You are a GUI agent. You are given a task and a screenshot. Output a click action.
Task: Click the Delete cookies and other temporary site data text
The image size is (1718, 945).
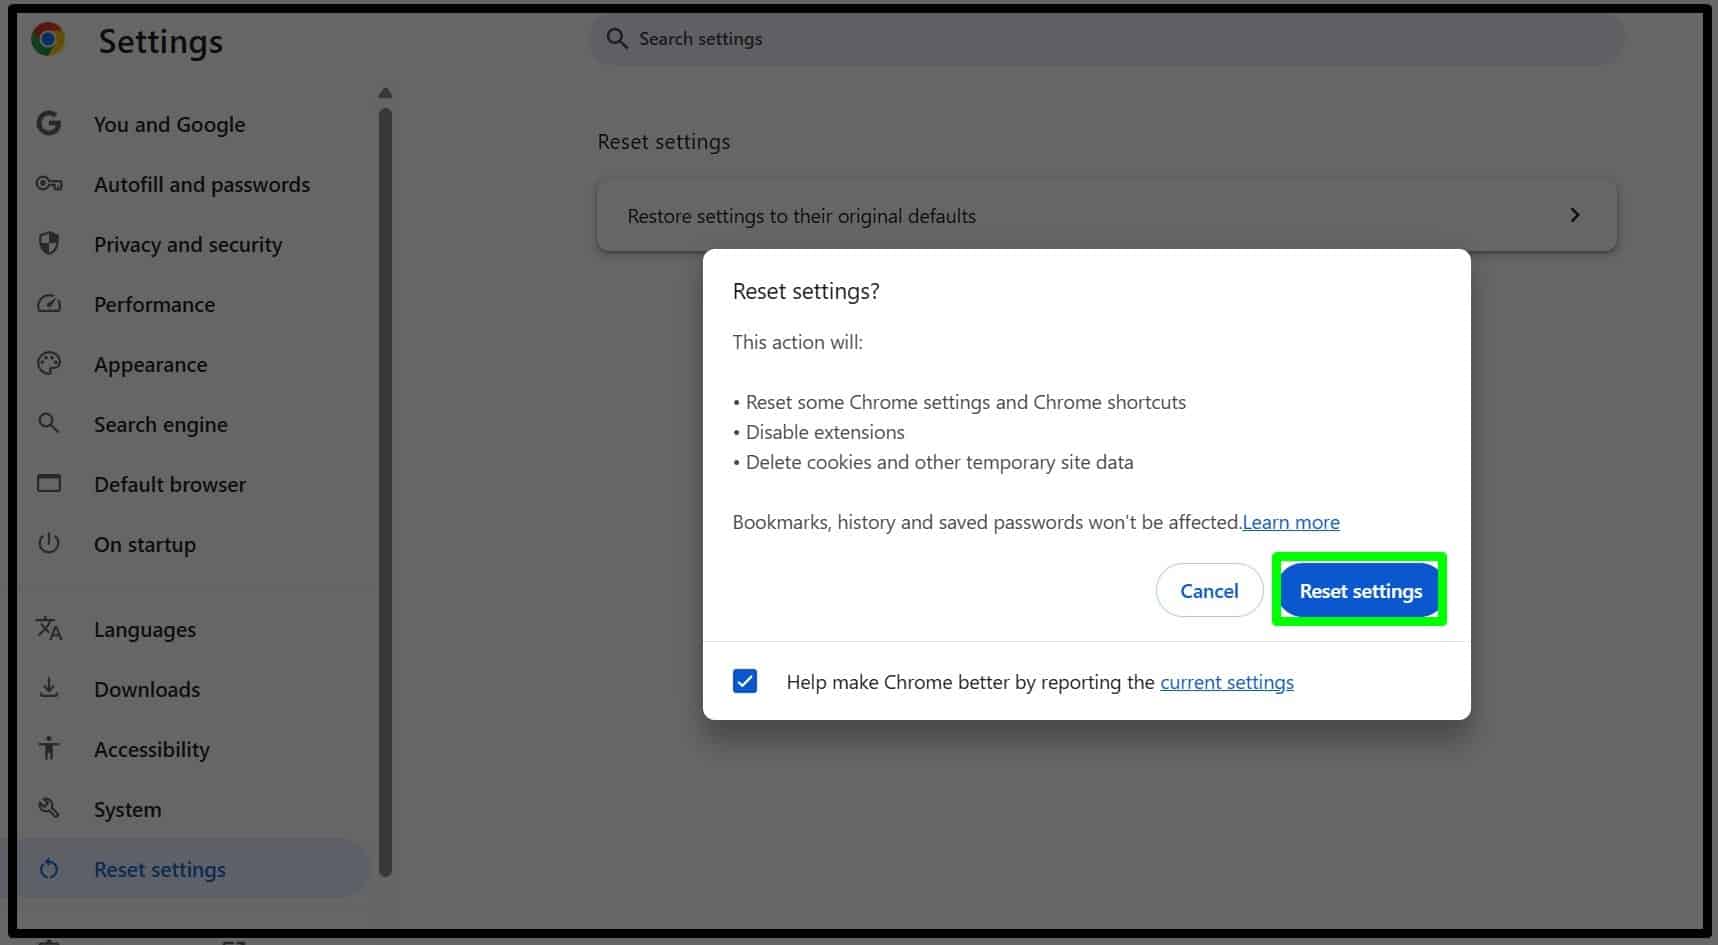tap(939, 462)
